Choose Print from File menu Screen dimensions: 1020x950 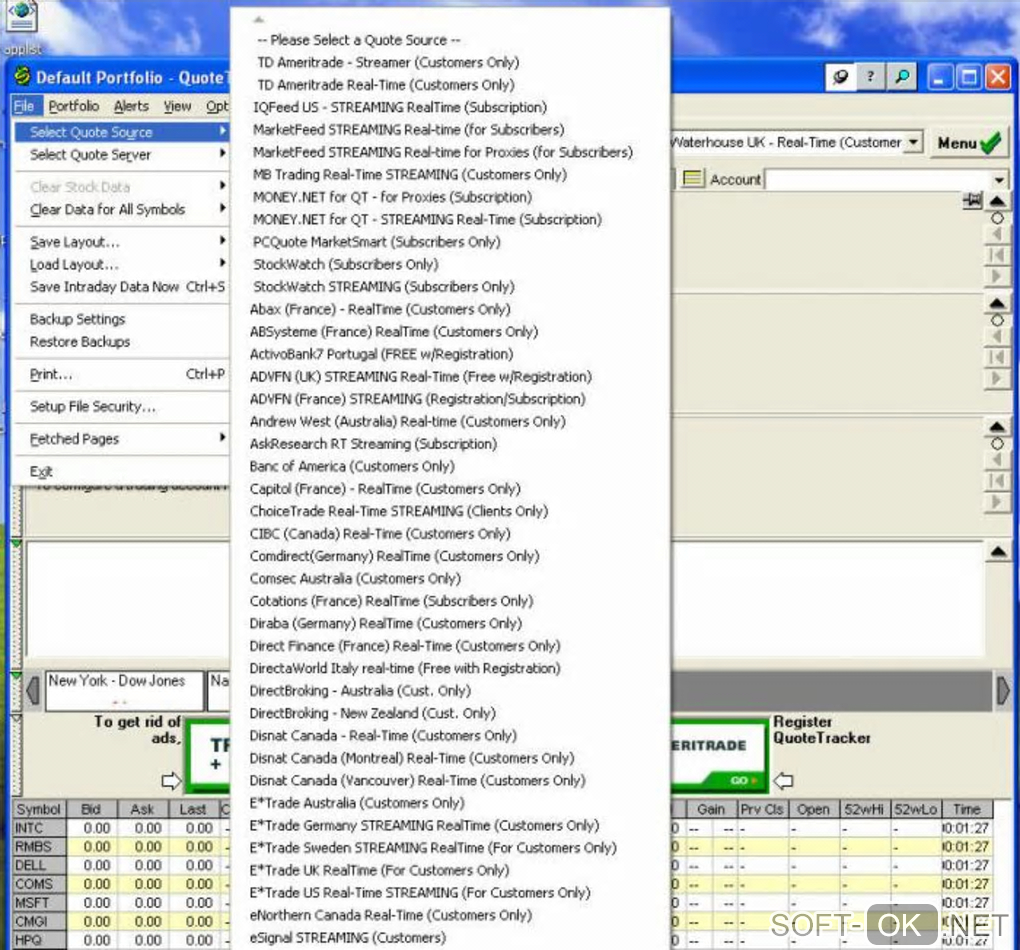coord(121,374)
